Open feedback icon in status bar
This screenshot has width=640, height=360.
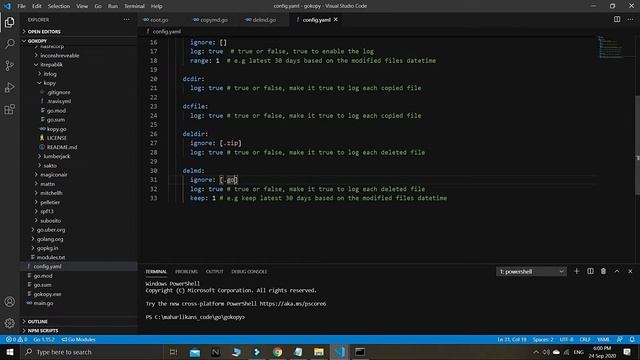(x=620, y=340)
